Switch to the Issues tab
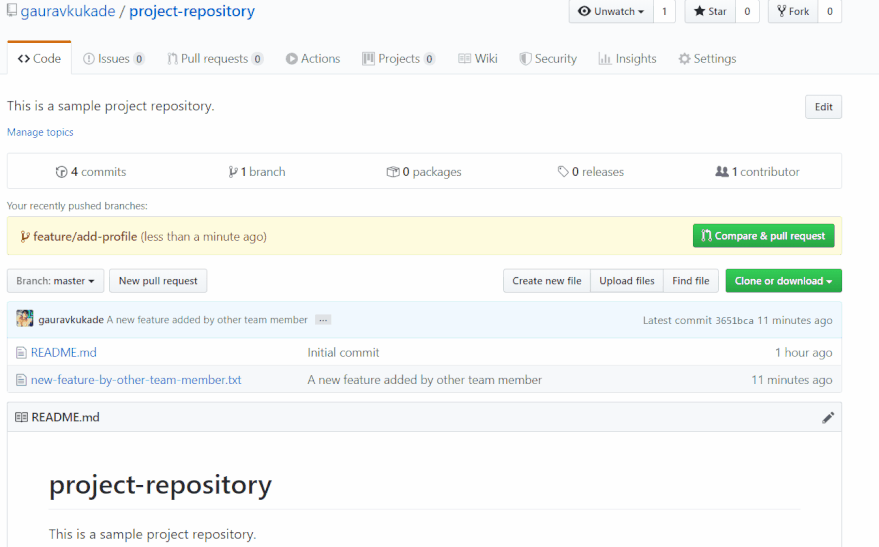Viewport: 879px width, 547px height. (114, 58)
